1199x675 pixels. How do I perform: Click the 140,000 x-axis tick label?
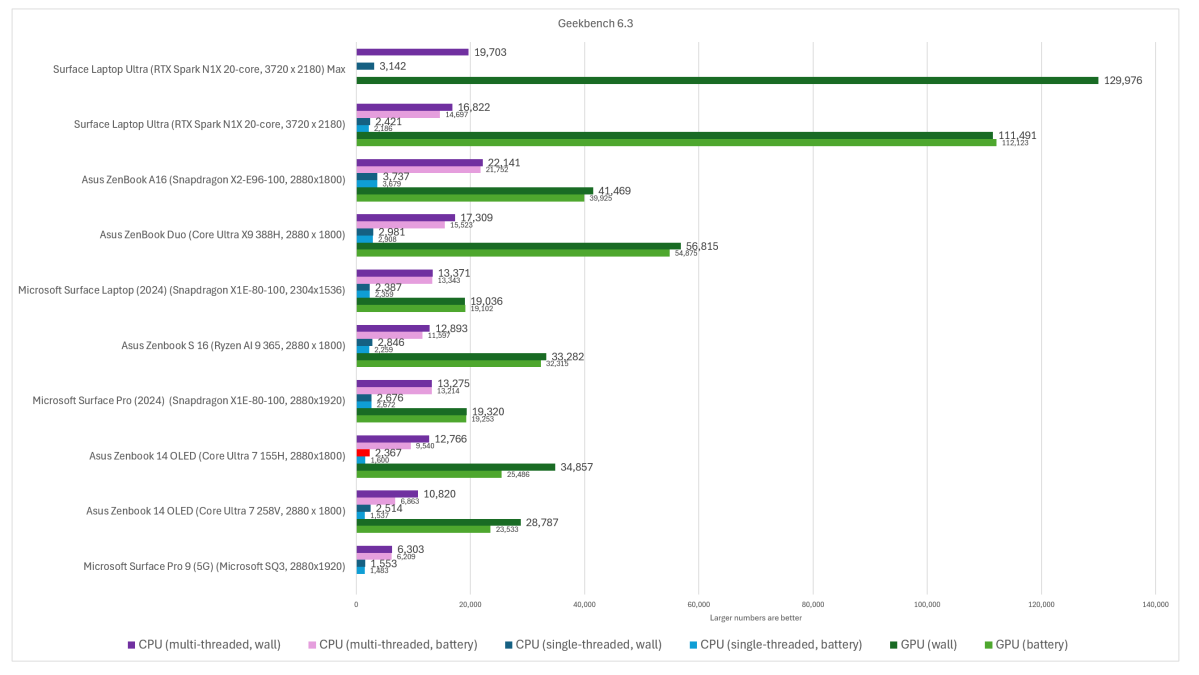(1155, 605)
